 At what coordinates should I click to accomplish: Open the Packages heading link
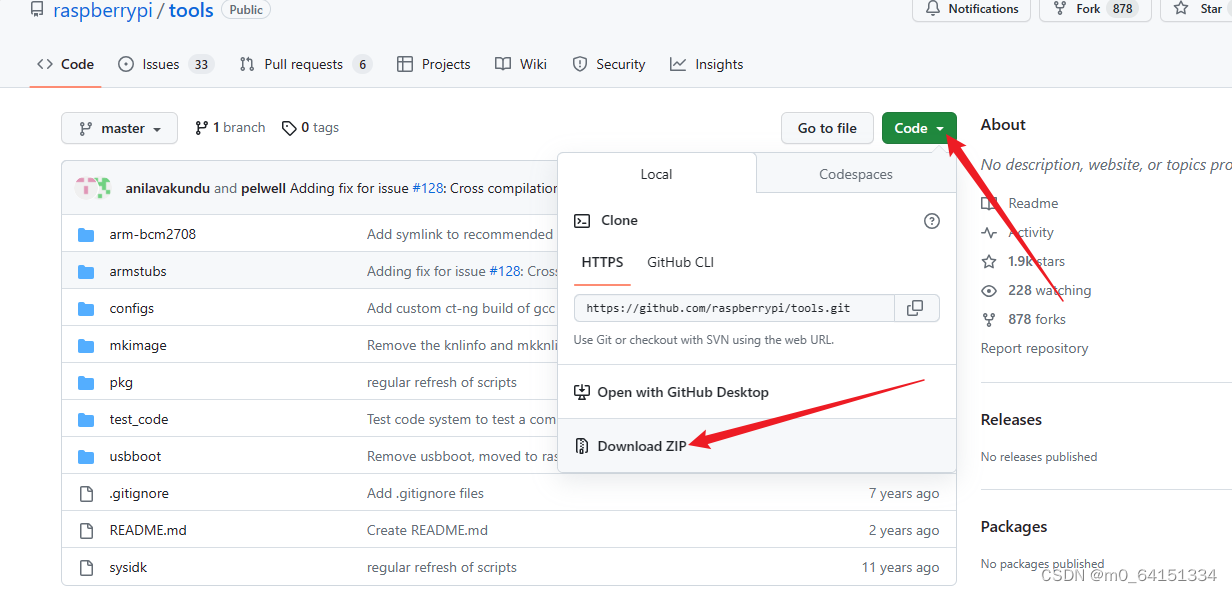coord(1014,527)
